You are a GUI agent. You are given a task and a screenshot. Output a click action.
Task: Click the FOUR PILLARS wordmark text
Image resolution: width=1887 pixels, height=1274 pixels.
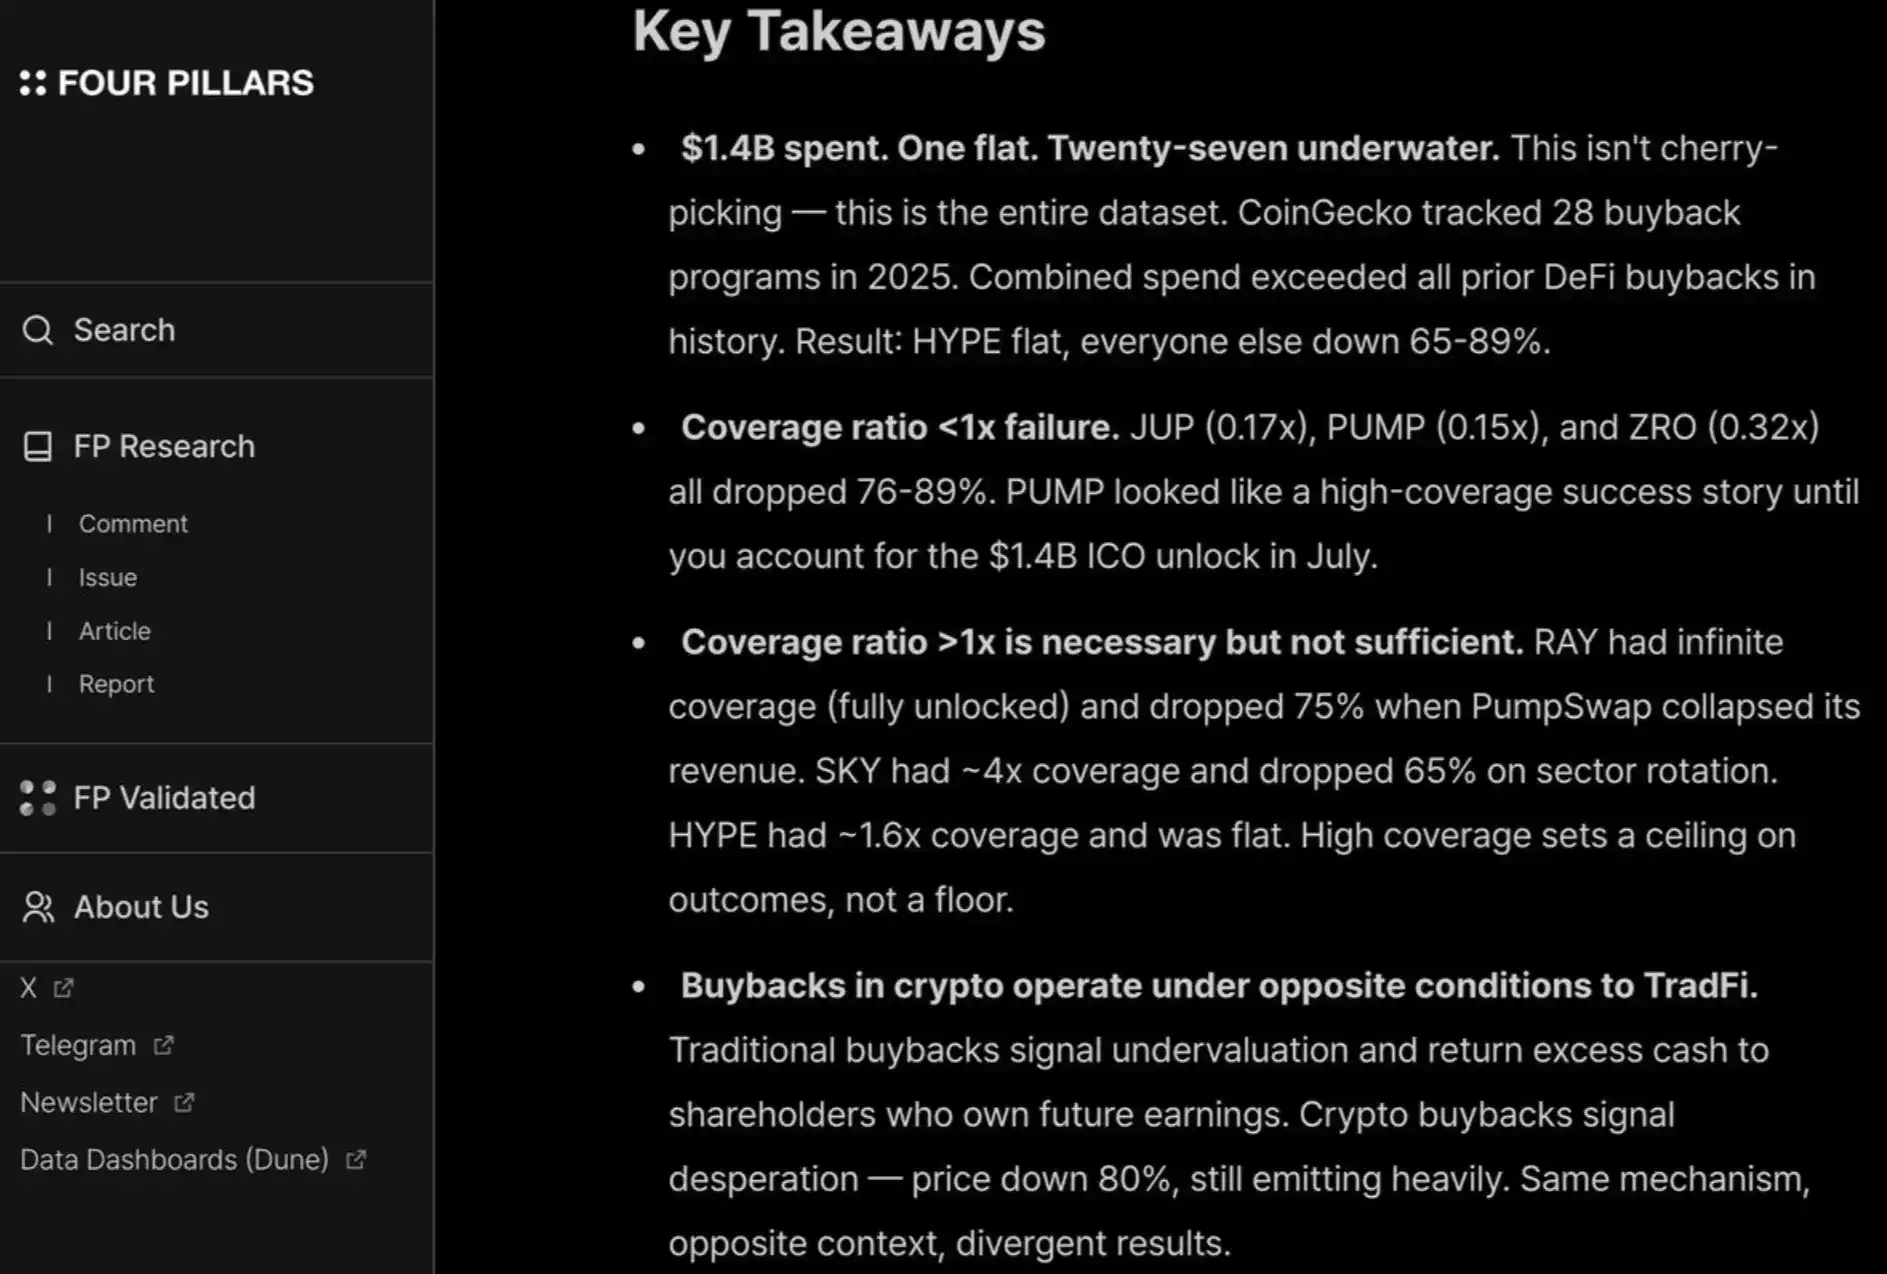point(186,83)
